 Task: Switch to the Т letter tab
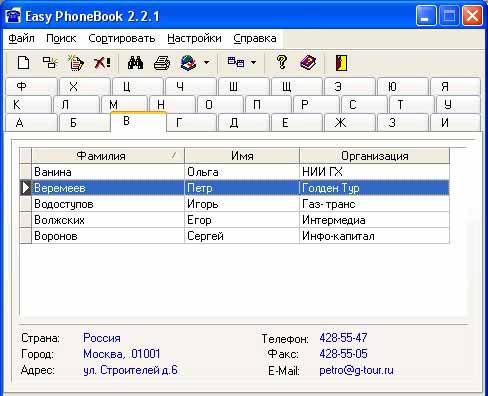pos(412,105)
